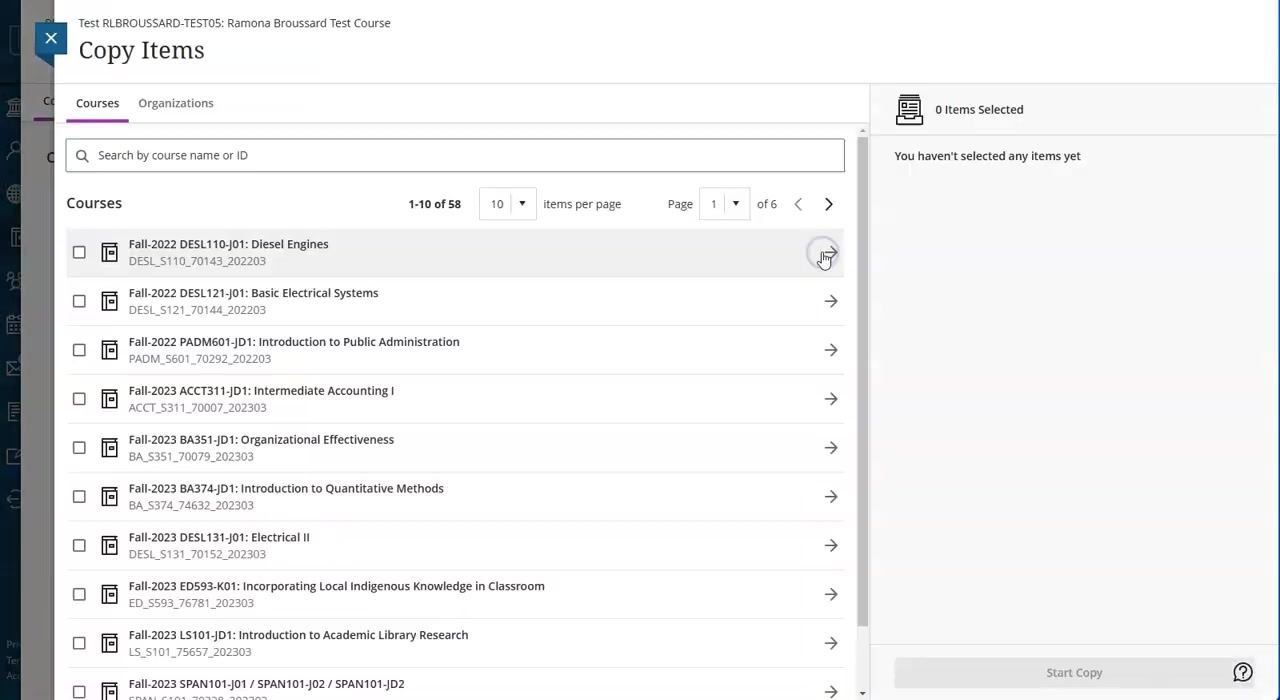The image size is (1280, 700).
Task: Click the 0 Items Selected label
Action: 979,110
